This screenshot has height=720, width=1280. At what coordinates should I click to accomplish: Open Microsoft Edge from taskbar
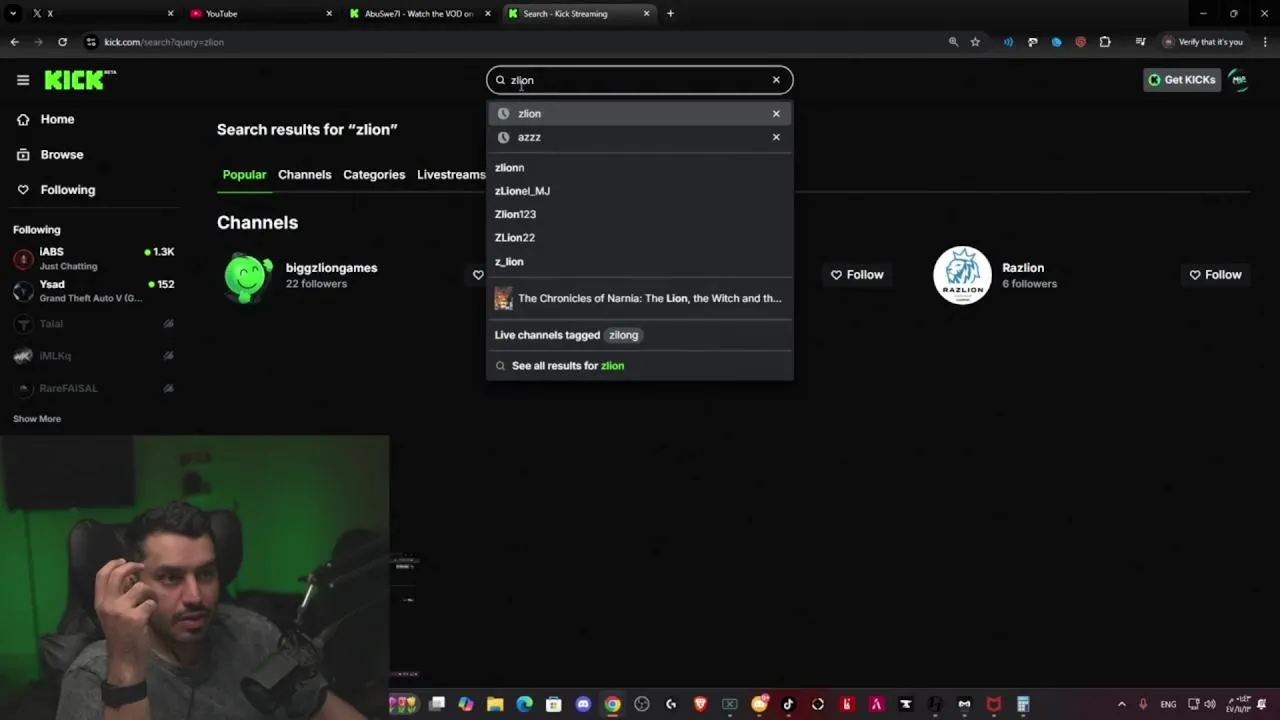524,704
